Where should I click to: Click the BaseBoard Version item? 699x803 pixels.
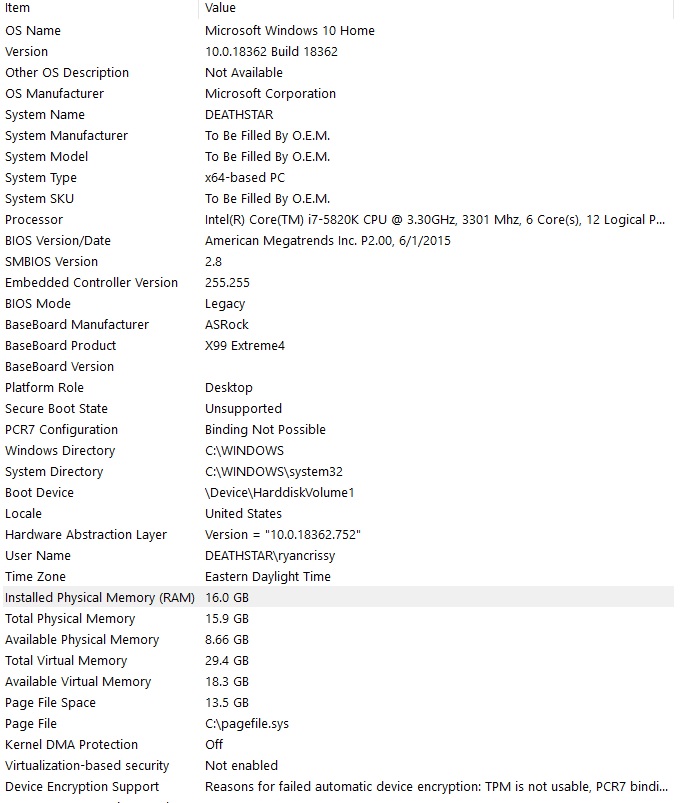point(59,367)
